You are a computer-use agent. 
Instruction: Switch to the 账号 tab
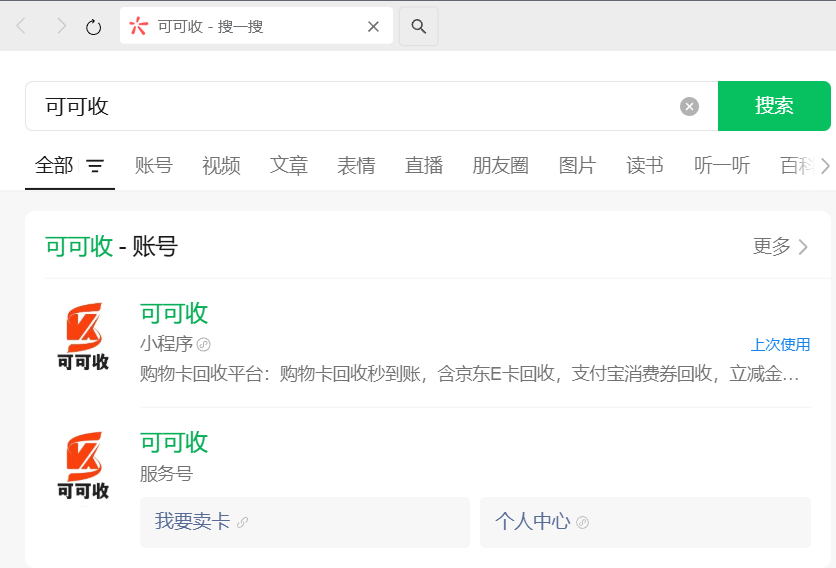pos(154,166)
